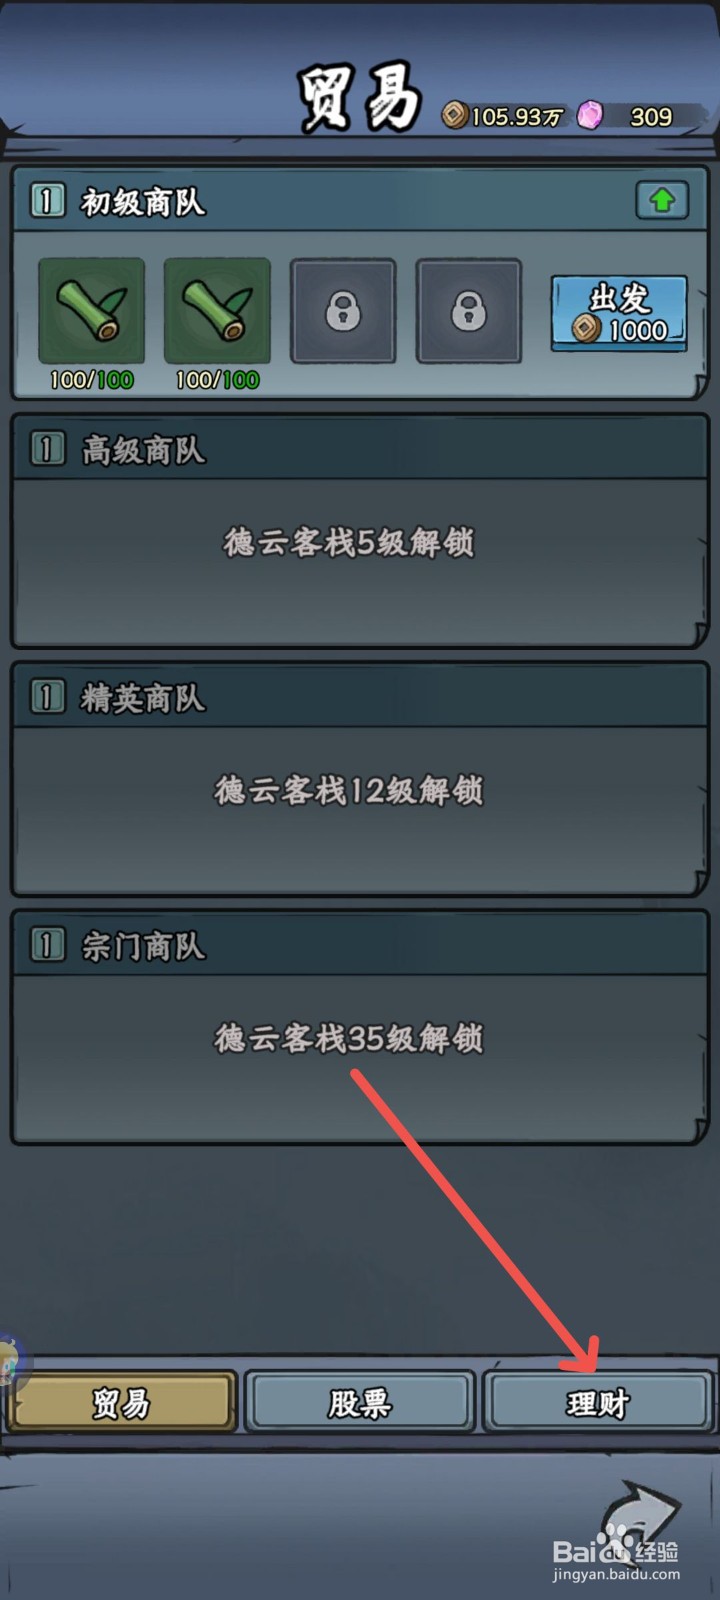Tap the 高级商队 locked panel
Image resolution: width=720 pixels, height=1600 pixels.
(359, 532)
